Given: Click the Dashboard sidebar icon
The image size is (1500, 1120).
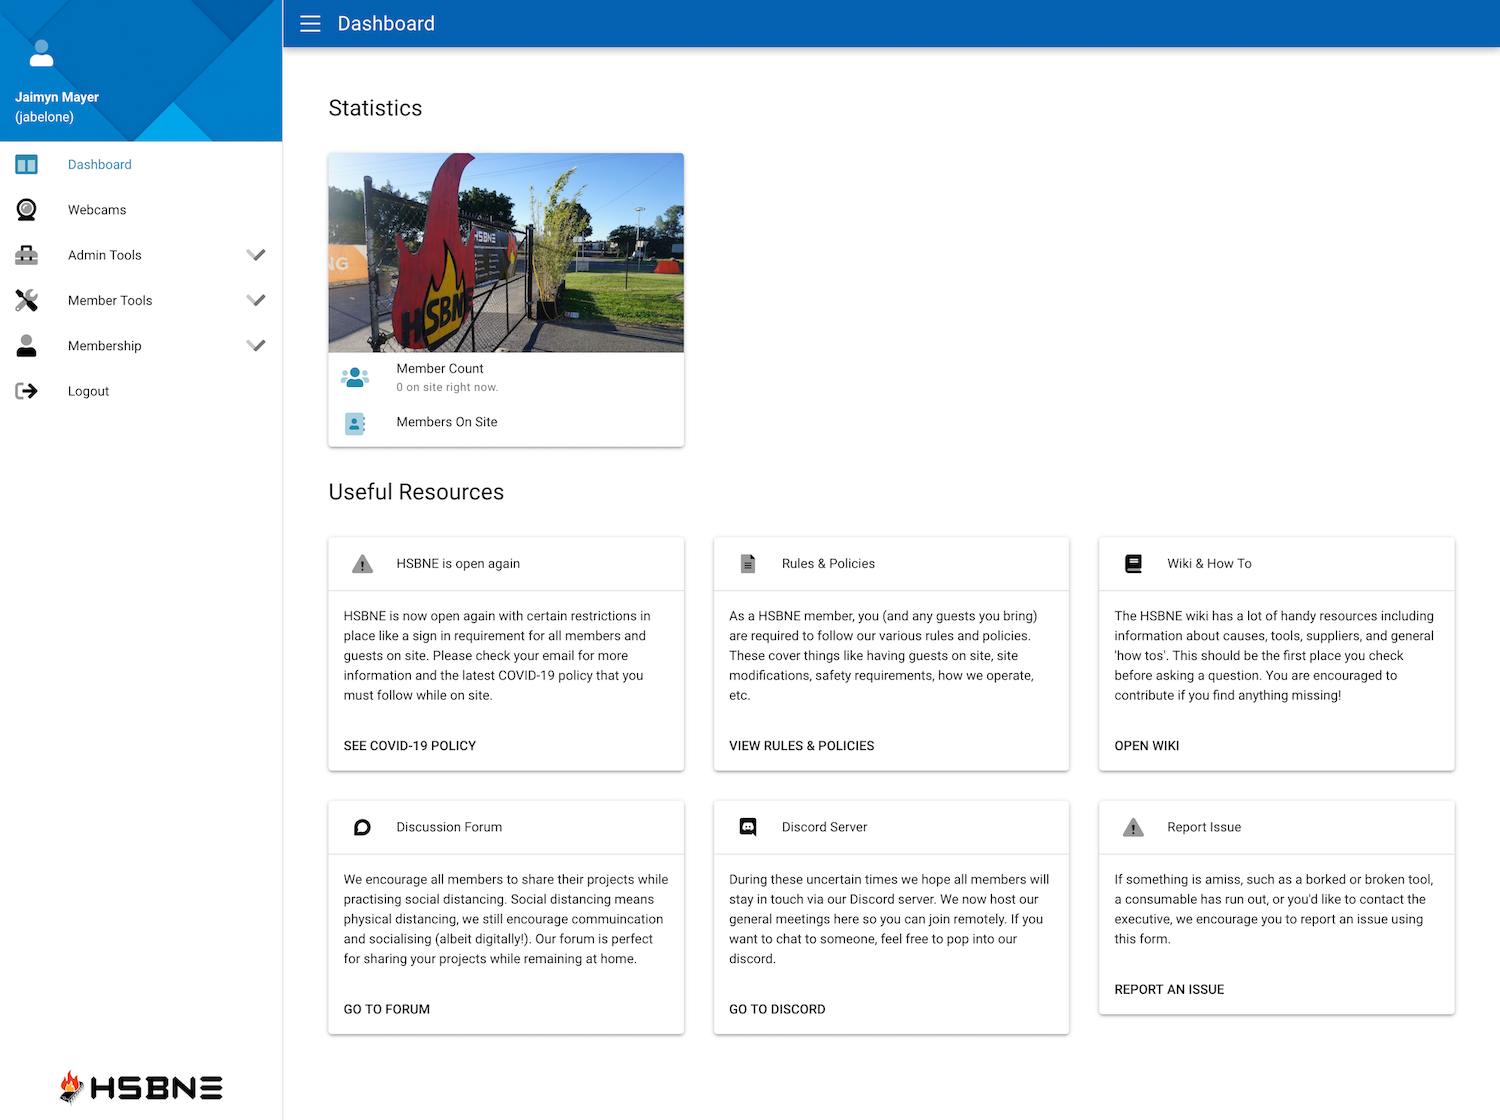Looking at the screenshot, I should pos(27,164).
